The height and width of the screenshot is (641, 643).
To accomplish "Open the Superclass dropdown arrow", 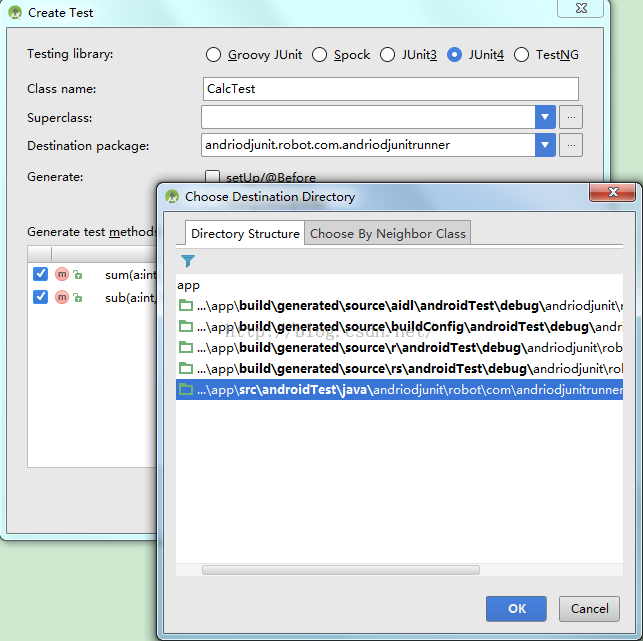I will tap(545, 117).
